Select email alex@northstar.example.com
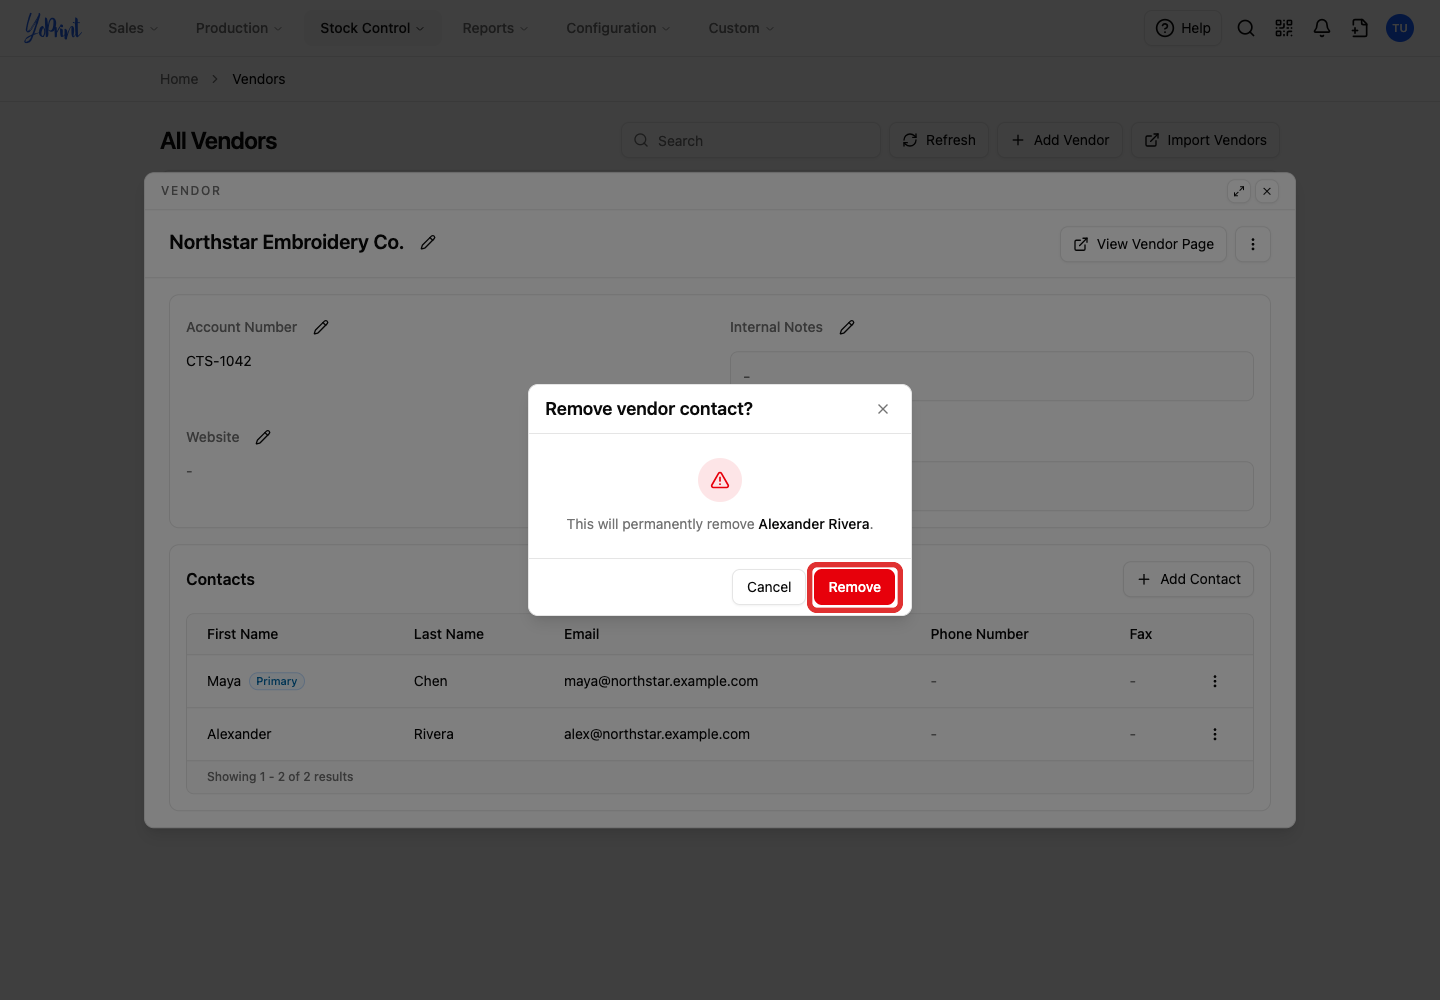The width and height of the screenshot is (1440, 1000). pos(657,734)
